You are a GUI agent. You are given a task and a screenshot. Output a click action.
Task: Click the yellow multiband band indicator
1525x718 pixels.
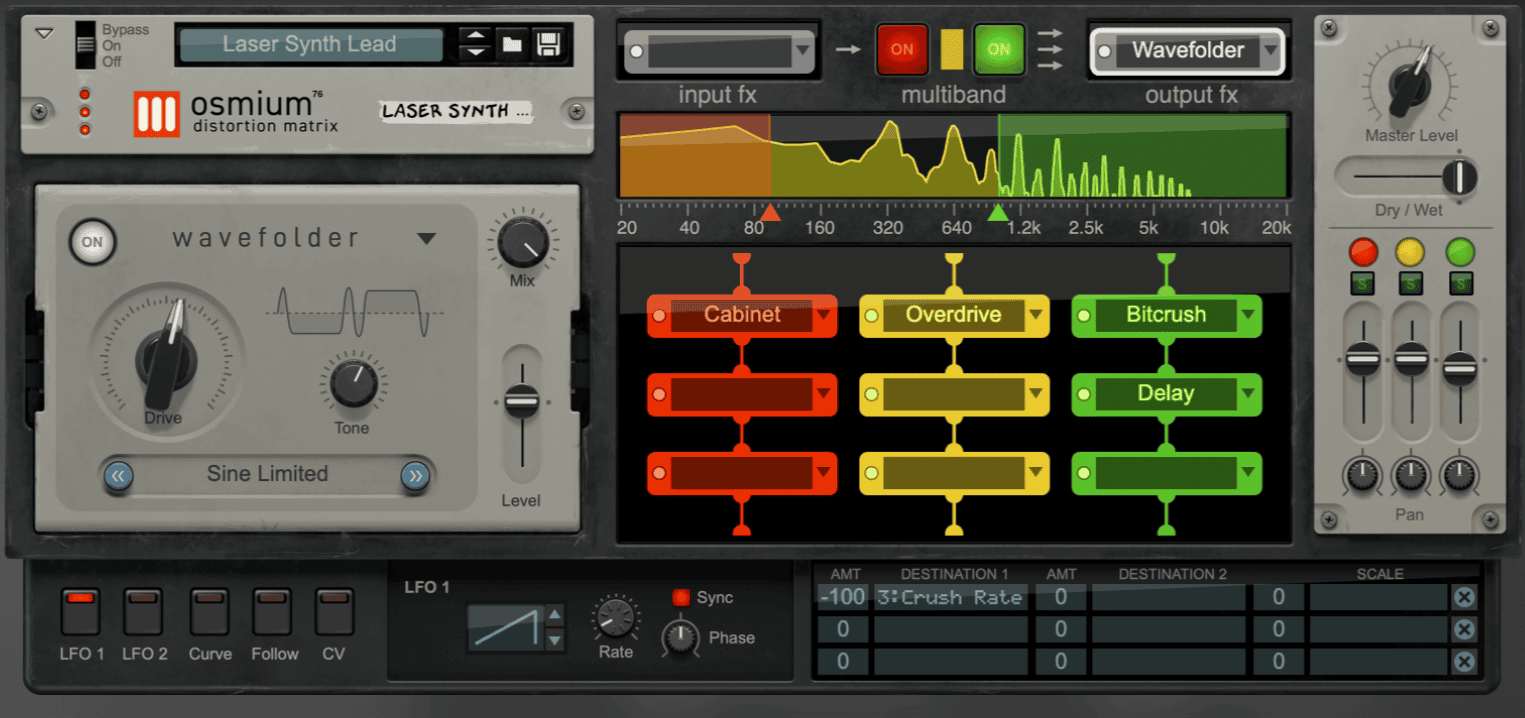tap(951, 49)
